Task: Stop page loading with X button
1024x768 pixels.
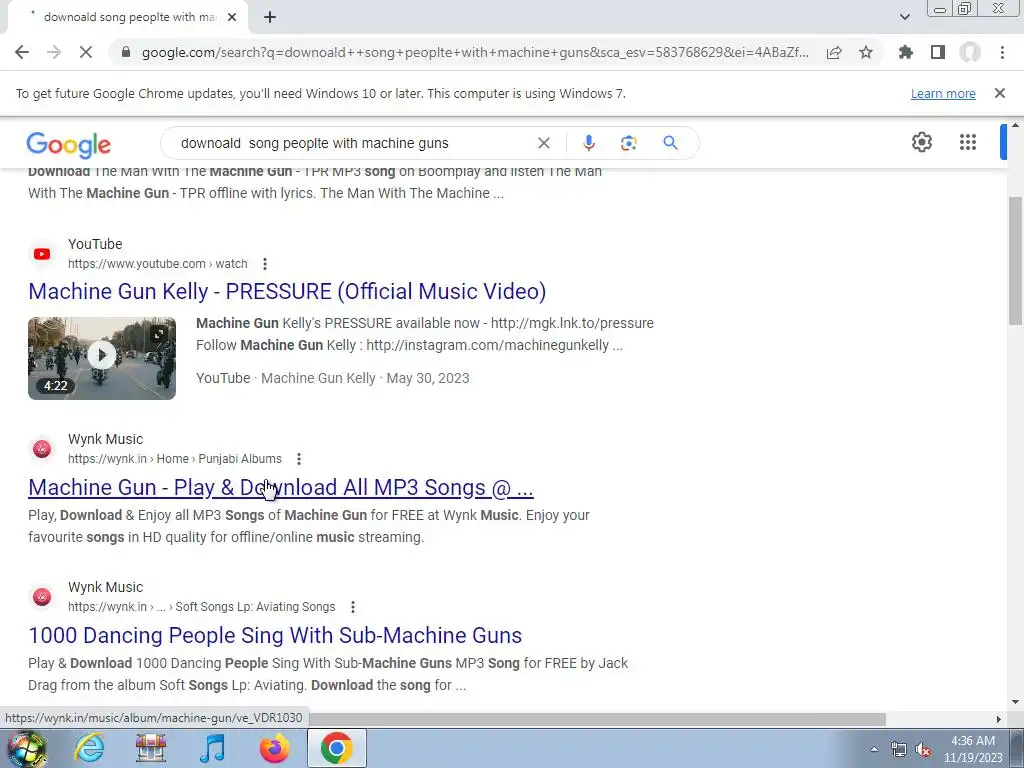Action: (x=86, y=52)
